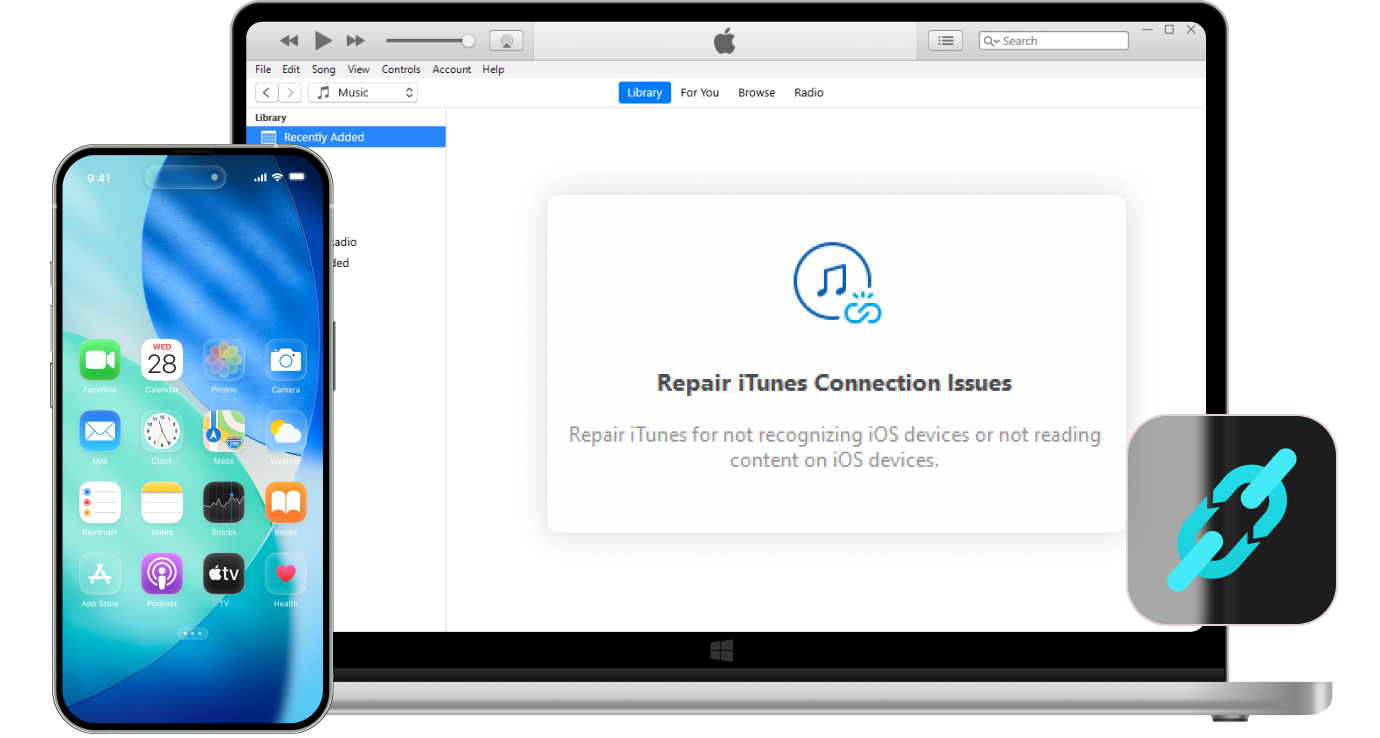This screenshot has height=738, width=1380.
Task: Click the Apple logo in the toolbar
Action: tap(724, 40)
